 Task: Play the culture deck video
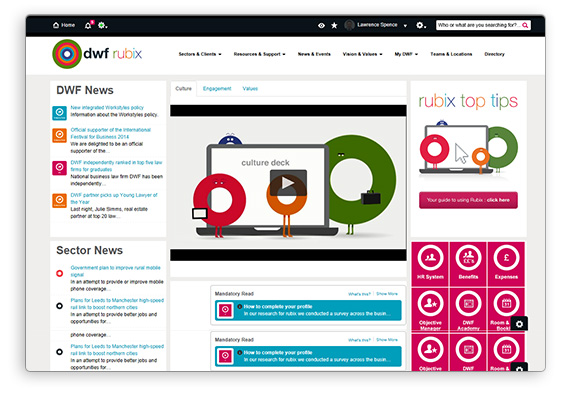(288, 183)
